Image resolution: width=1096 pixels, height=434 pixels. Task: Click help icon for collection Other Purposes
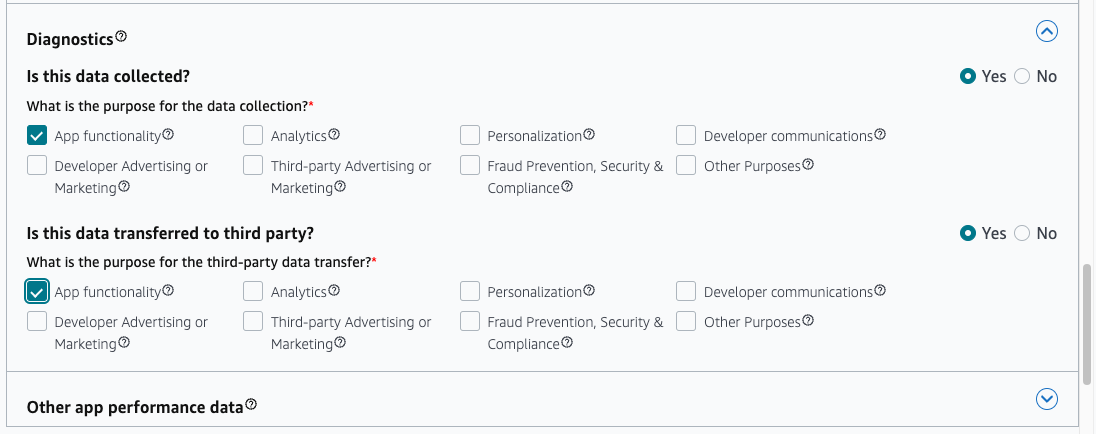pyautogui.click(x=808, y=165)
